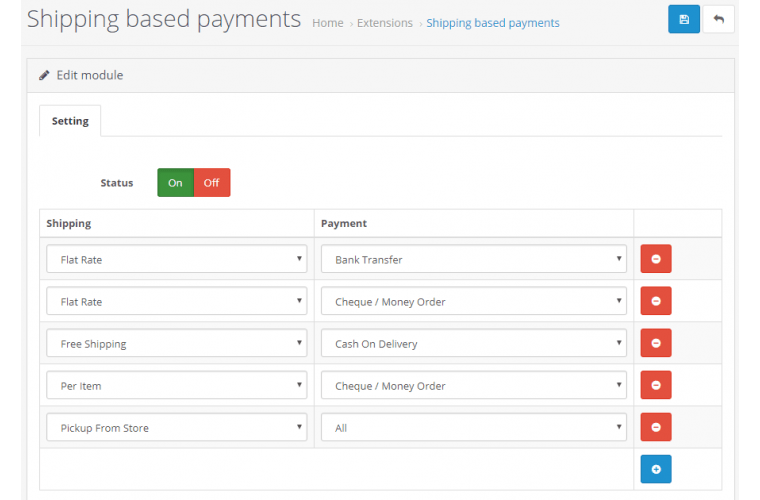
Task: Remove the Per Item row
Action: (656, 385)
